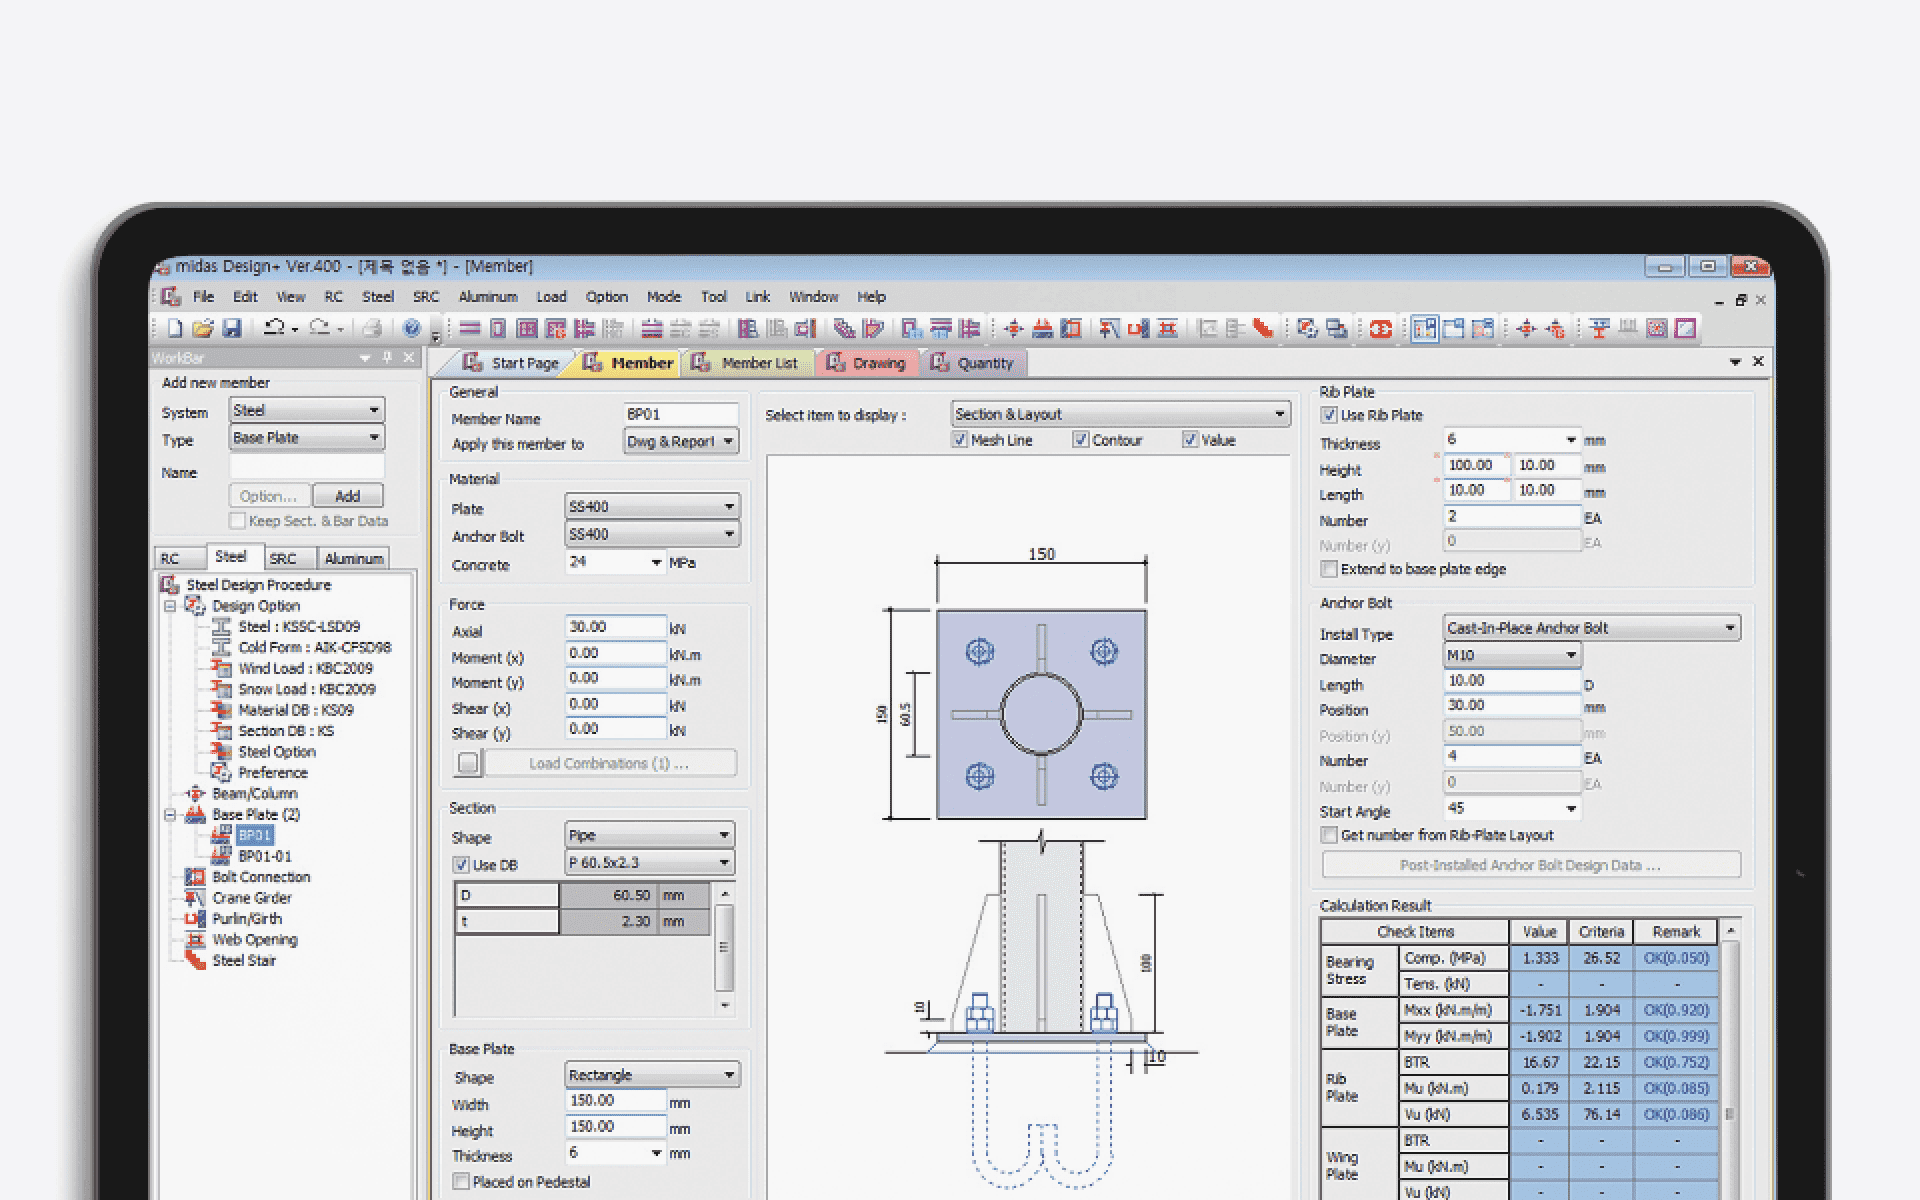Open the File menu
1920x1200 pixels.
[203, 297]
